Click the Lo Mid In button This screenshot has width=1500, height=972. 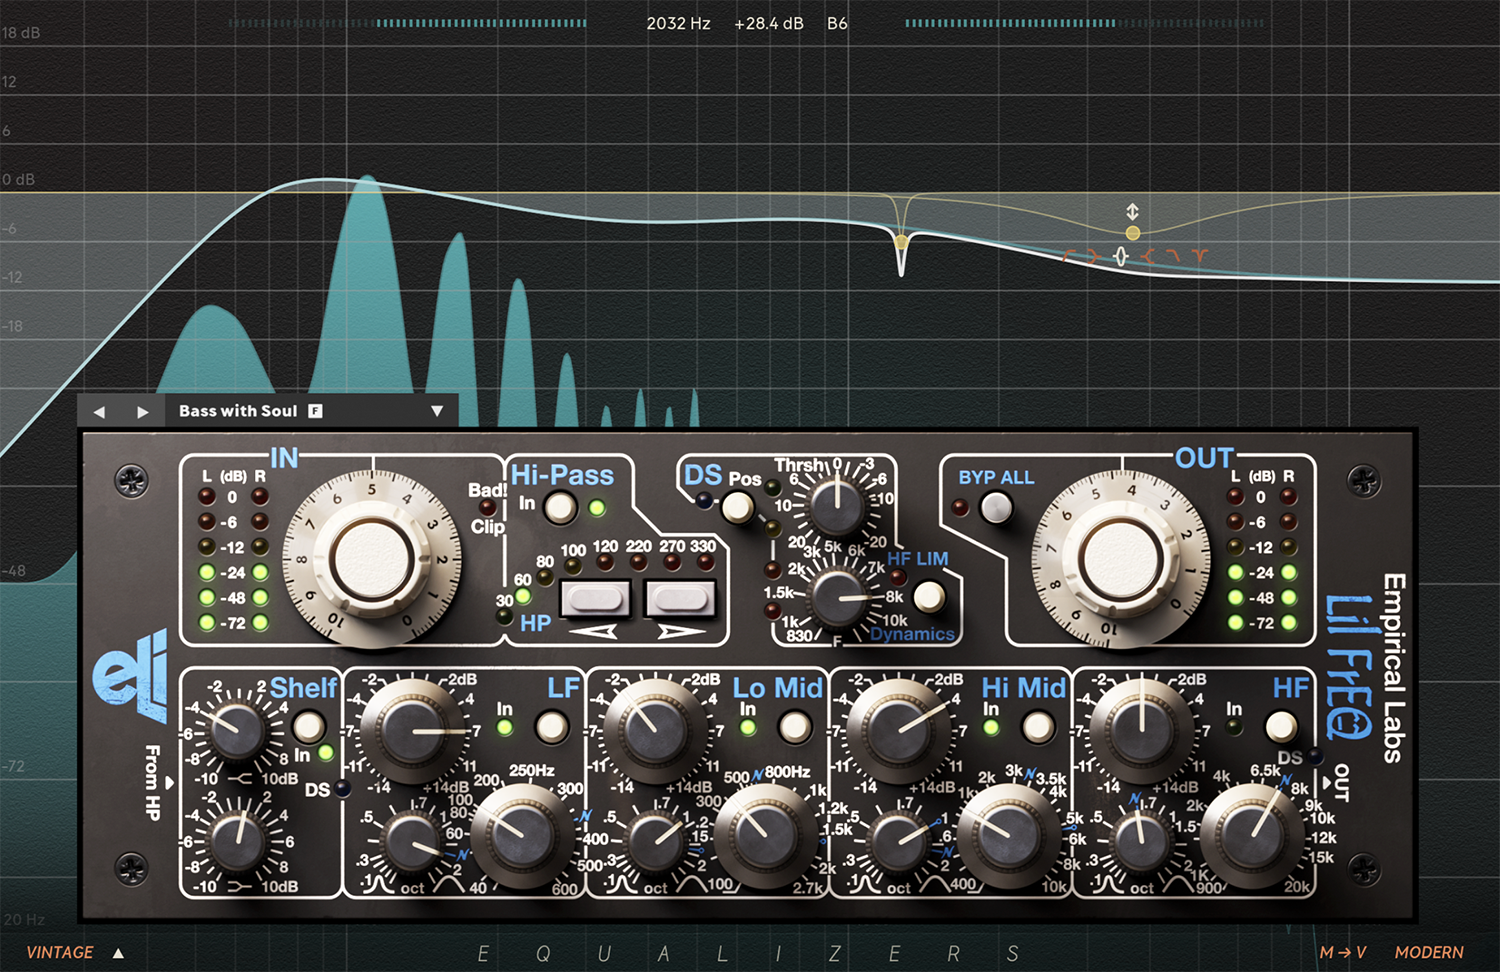tap(795, 727)
